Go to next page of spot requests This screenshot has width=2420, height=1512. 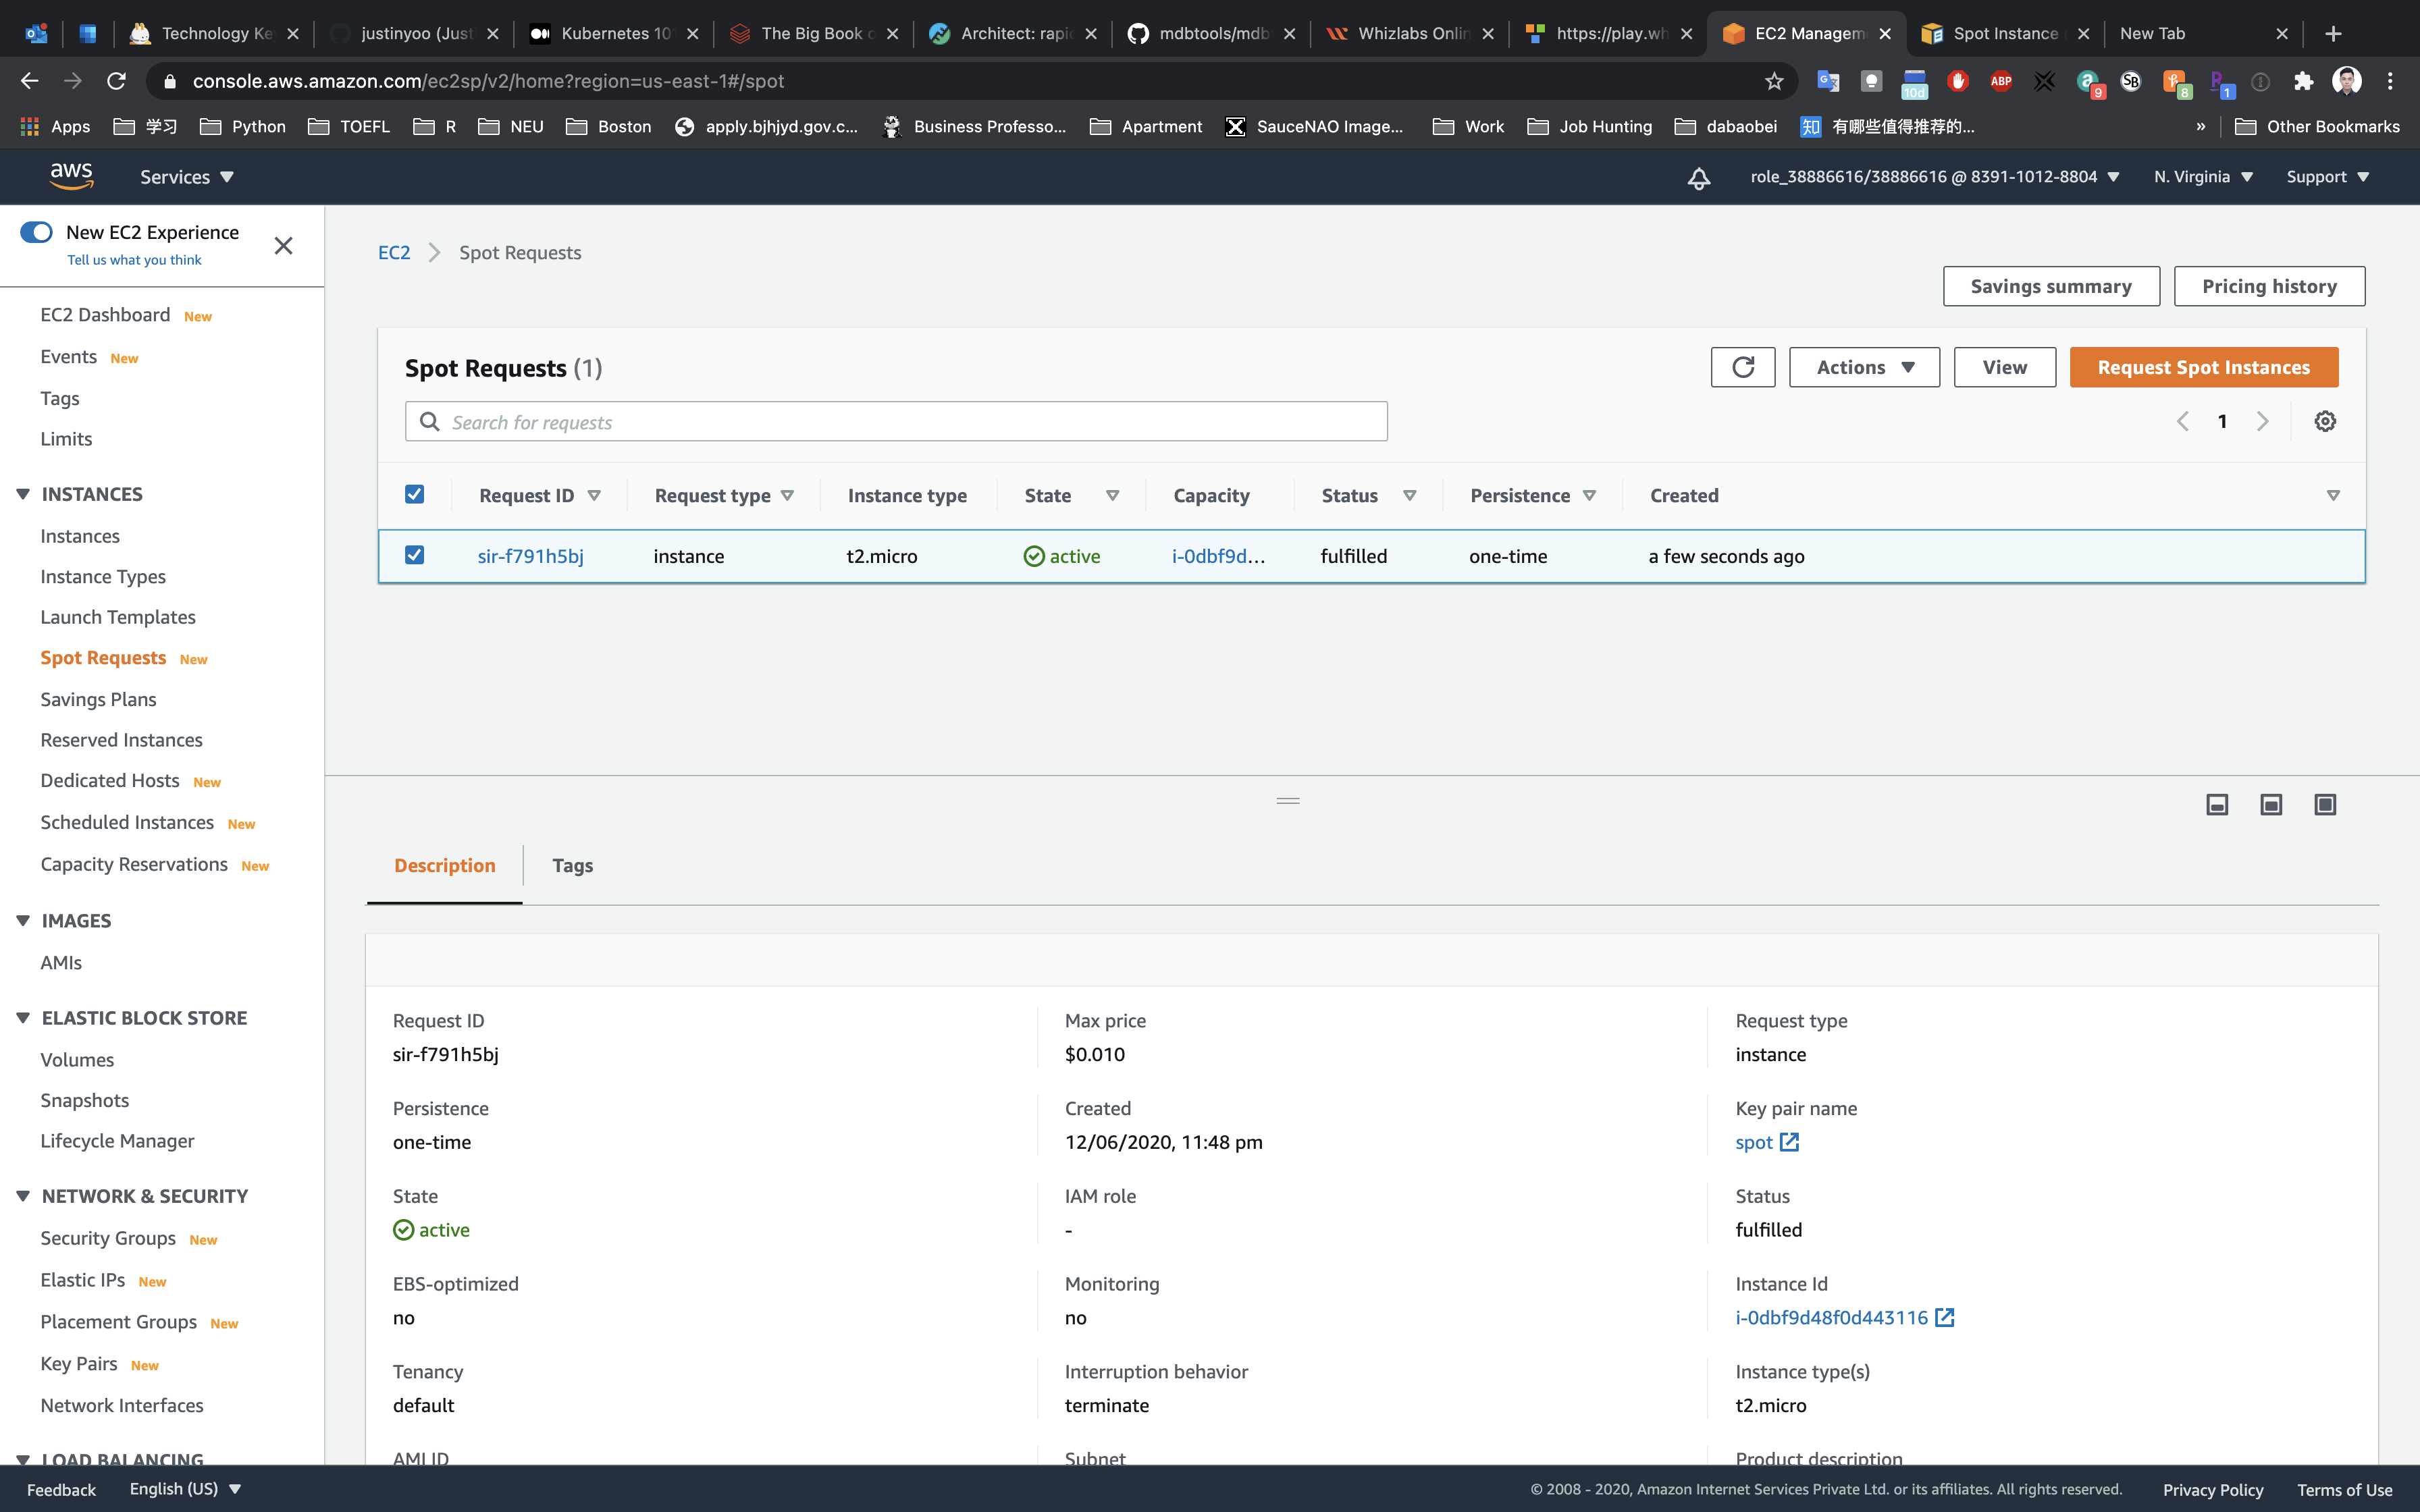(2263, 421)
